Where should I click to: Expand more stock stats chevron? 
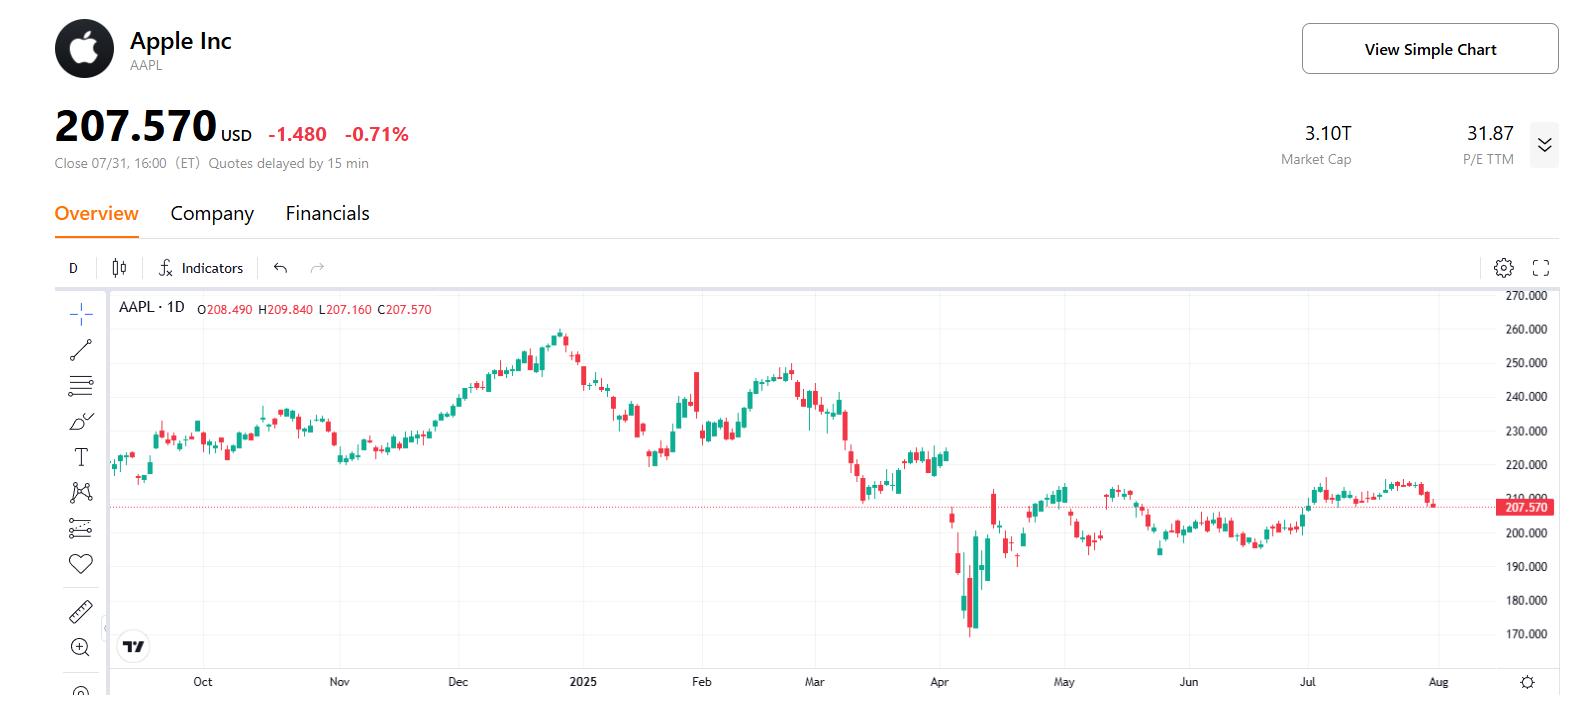[x=1544, y=146]
